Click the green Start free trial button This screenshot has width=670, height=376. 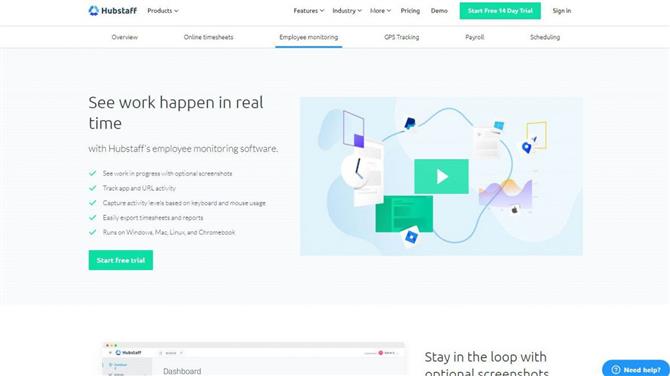(x=120, y=260)
